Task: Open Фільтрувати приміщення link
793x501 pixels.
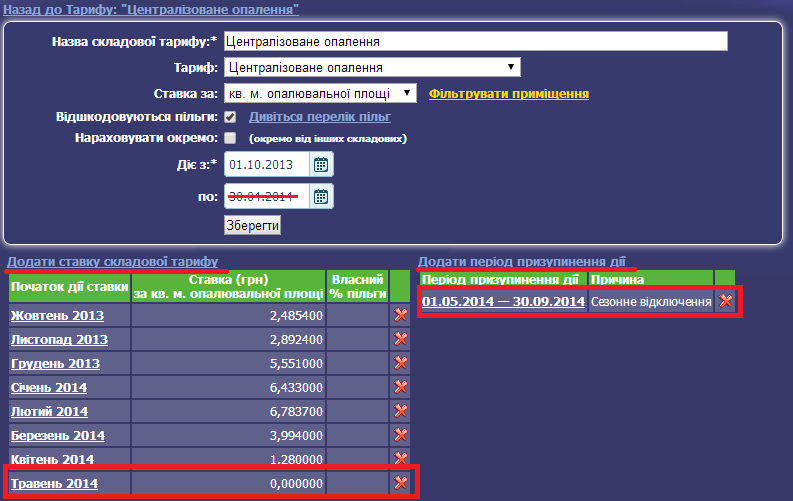Action: click(x=509, y=93)
